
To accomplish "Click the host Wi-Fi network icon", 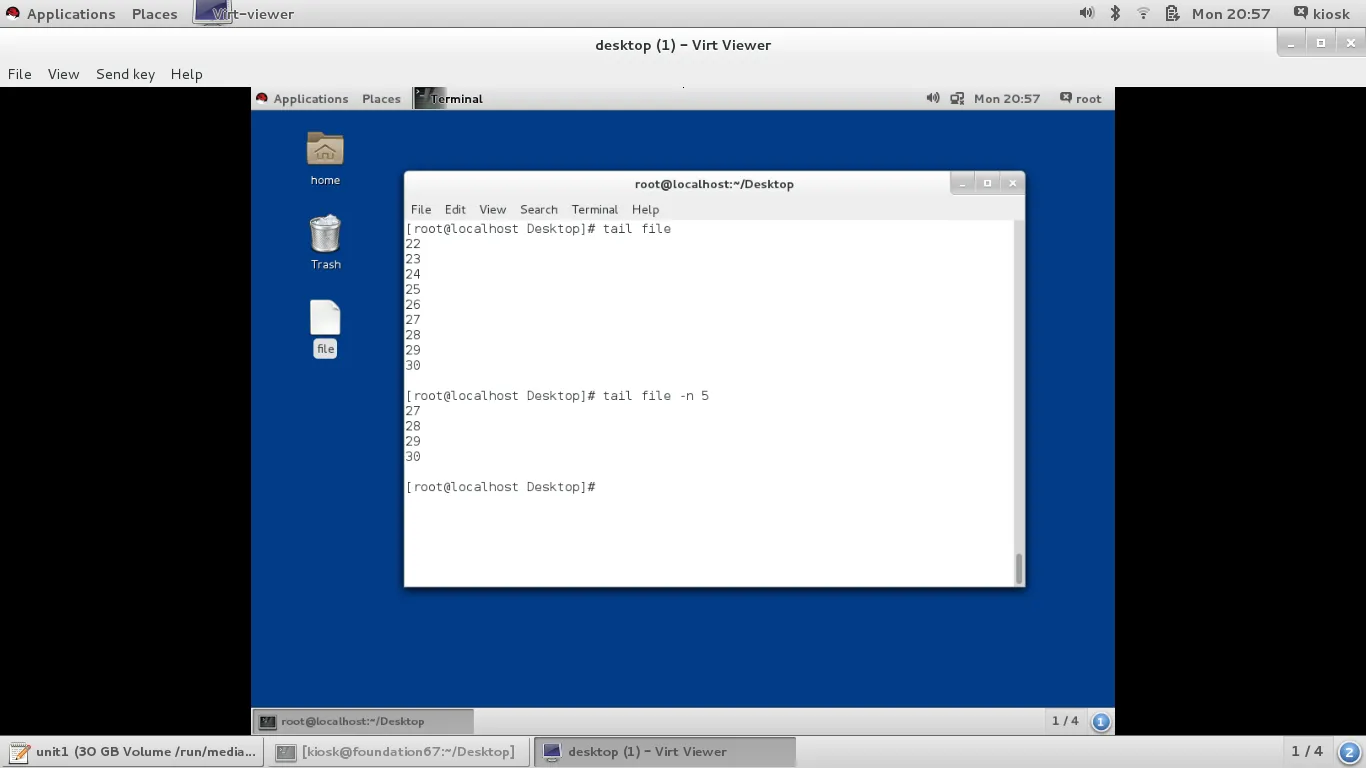I will point(1143,13).
